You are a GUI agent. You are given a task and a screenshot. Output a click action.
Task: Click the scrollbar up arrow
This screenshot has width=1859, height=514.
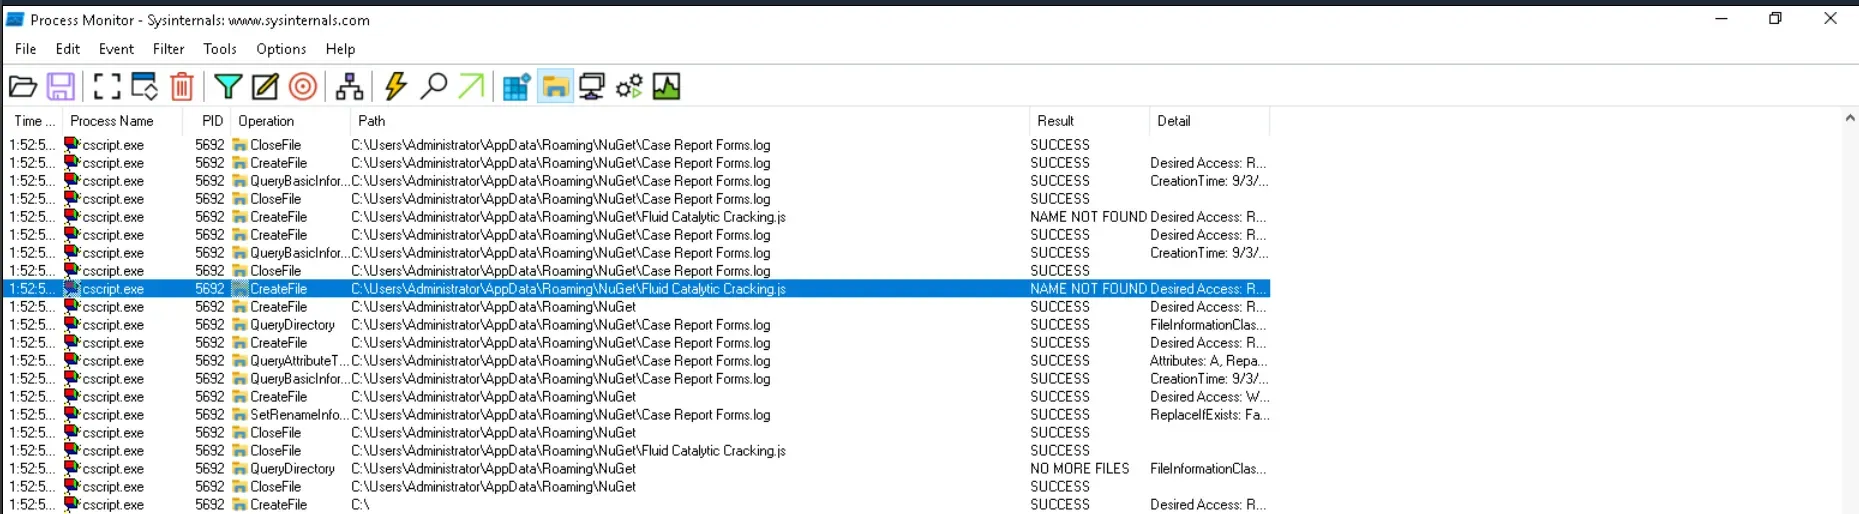coord(1850,118)
